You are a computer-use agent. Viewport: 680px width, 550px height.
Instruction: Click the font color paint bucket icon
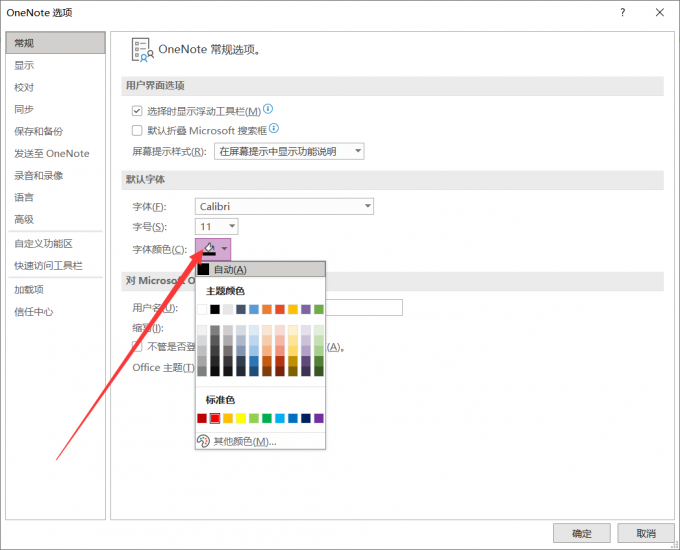[209, 249]
